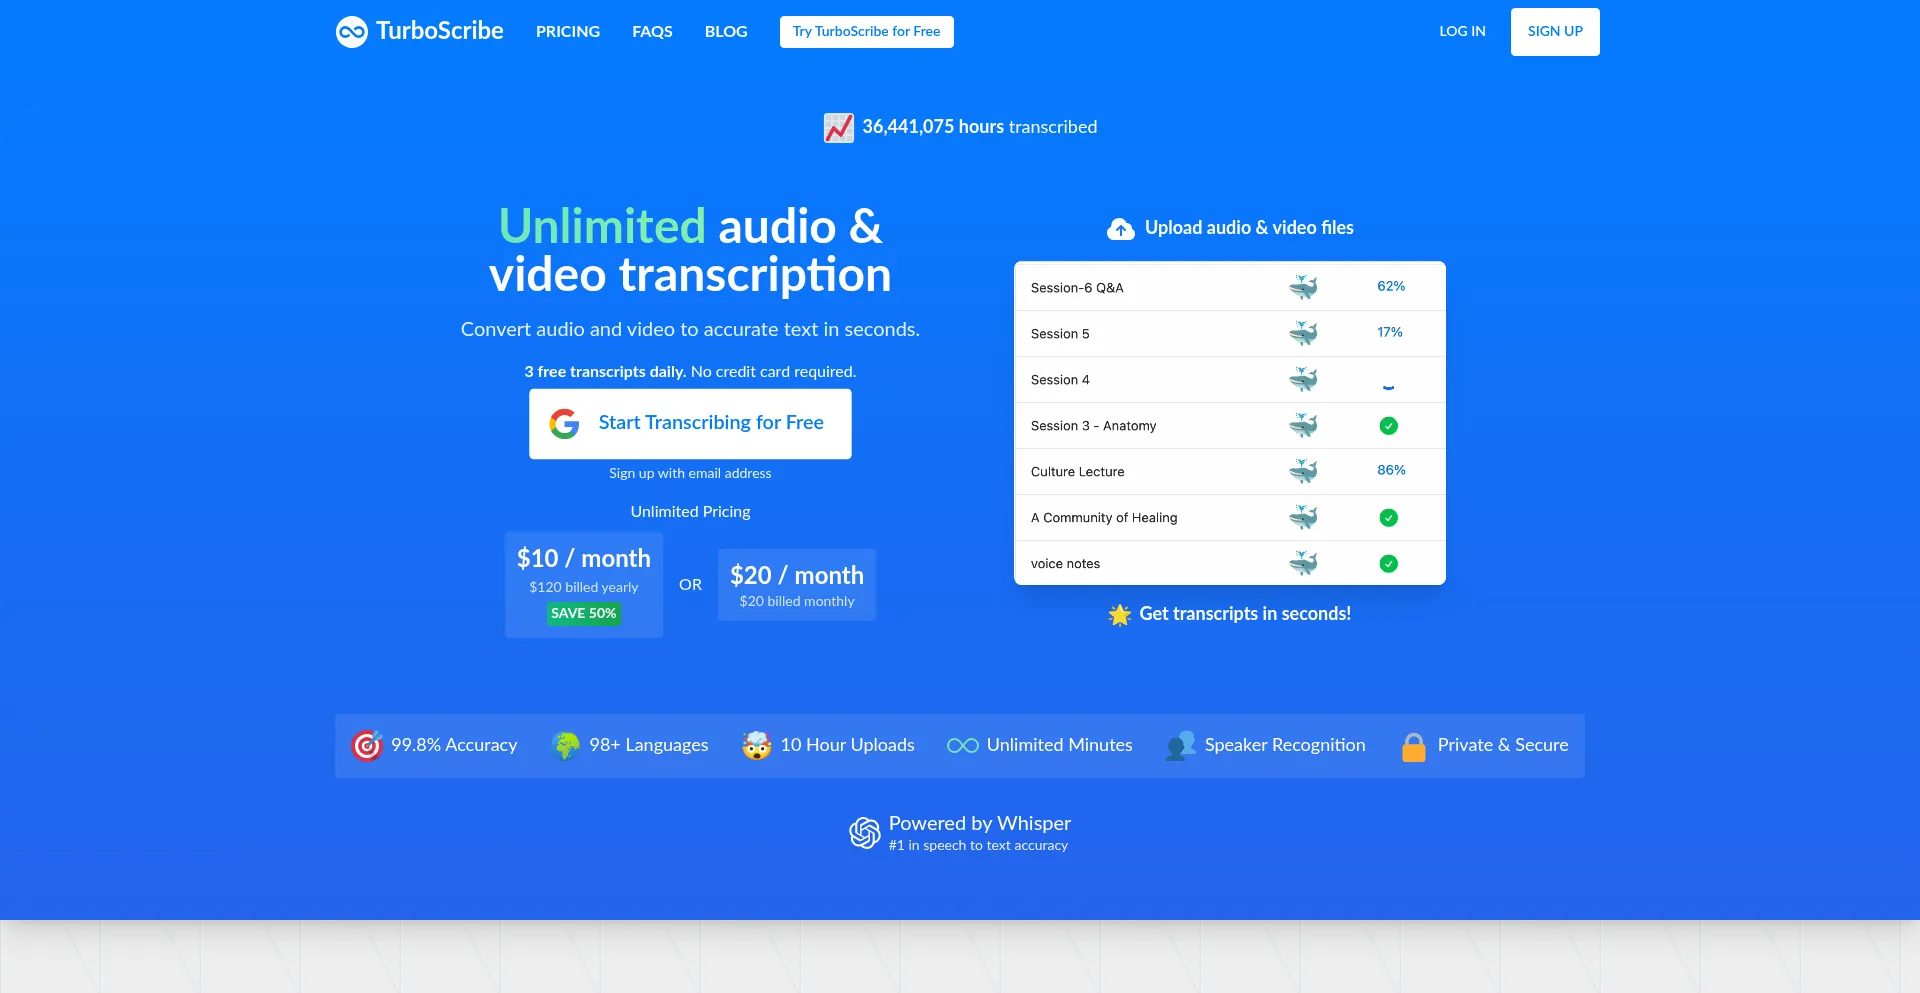Click green checkmark for Session 3 - Anatomy
Viewport: 1920px width, 993px height.
pyautogui.click(x=1388, y=426)
